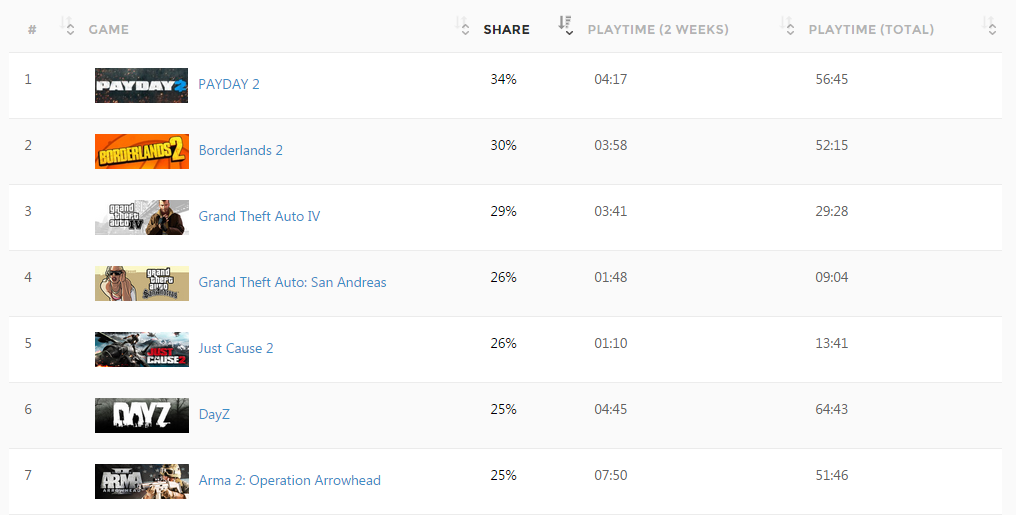Follow the Borderlands 2 text link
This screenshot has width=1016, height=515.
(x=241, y=150)
